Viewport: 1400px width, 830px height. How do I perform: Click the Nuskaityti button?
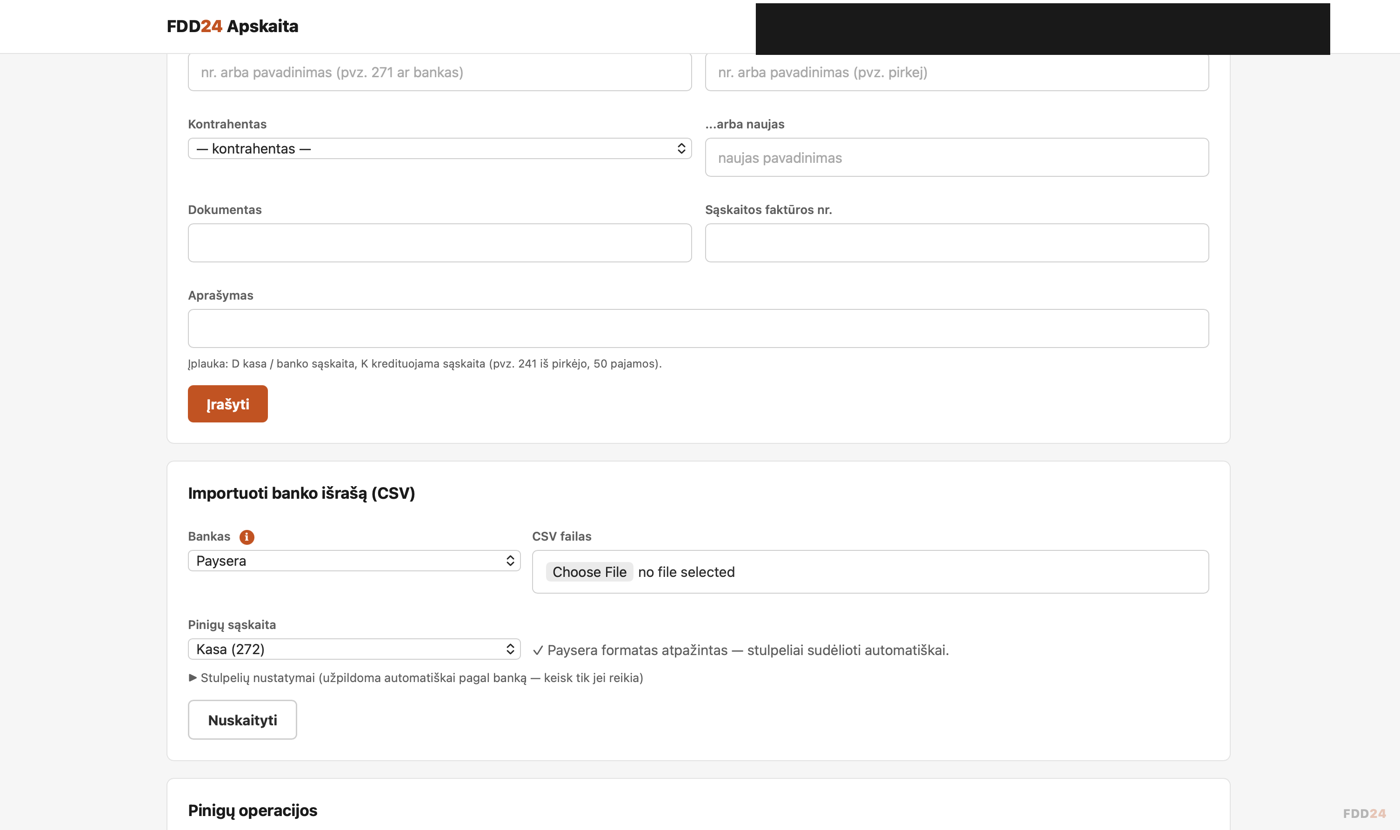click(x=242, y=720)
